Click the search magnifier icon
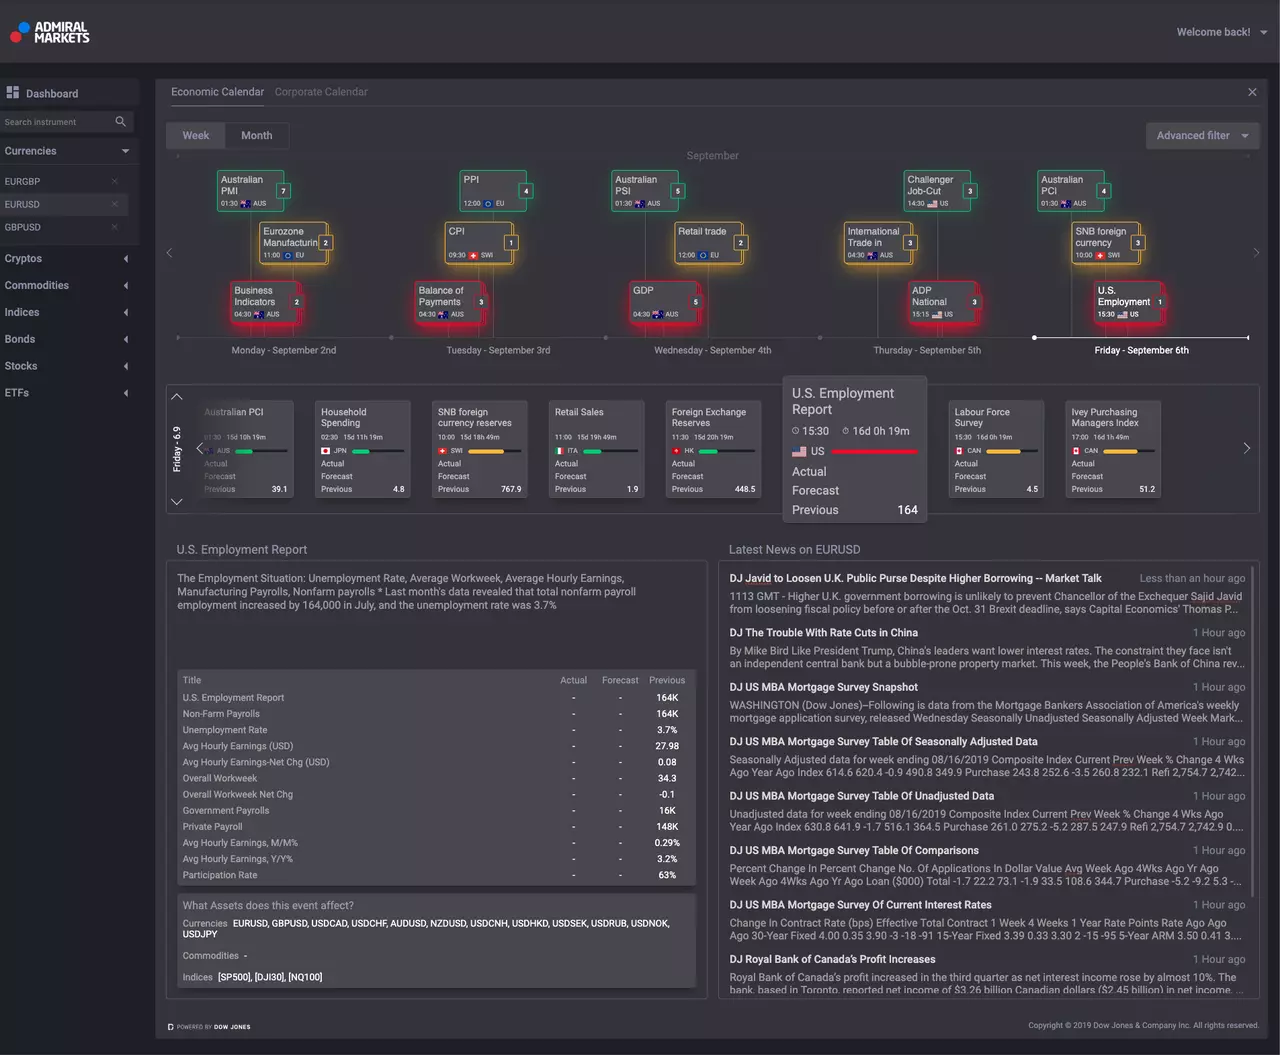1280x1055 pixels. tap(120, 122)
